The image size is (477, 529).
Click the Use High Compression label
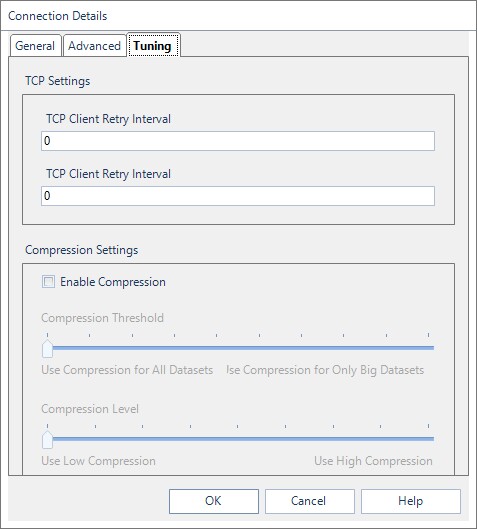click(x=373, y=461)
